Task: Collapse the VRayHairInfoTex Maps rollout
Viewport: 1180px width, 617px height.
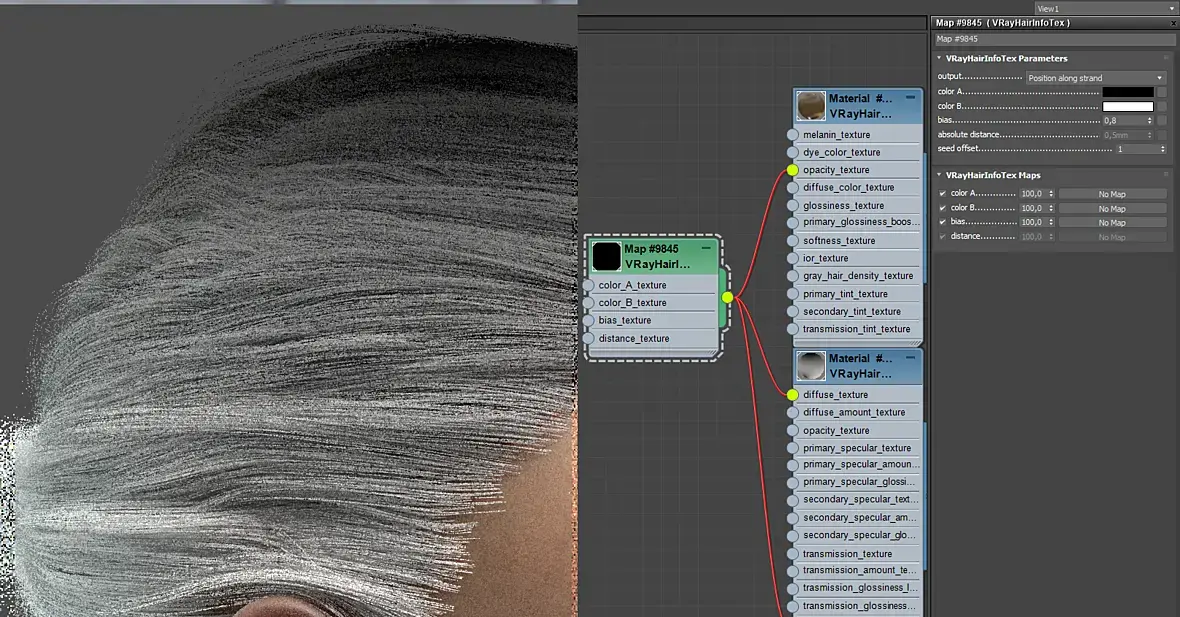Action: [x=939, y=175]
